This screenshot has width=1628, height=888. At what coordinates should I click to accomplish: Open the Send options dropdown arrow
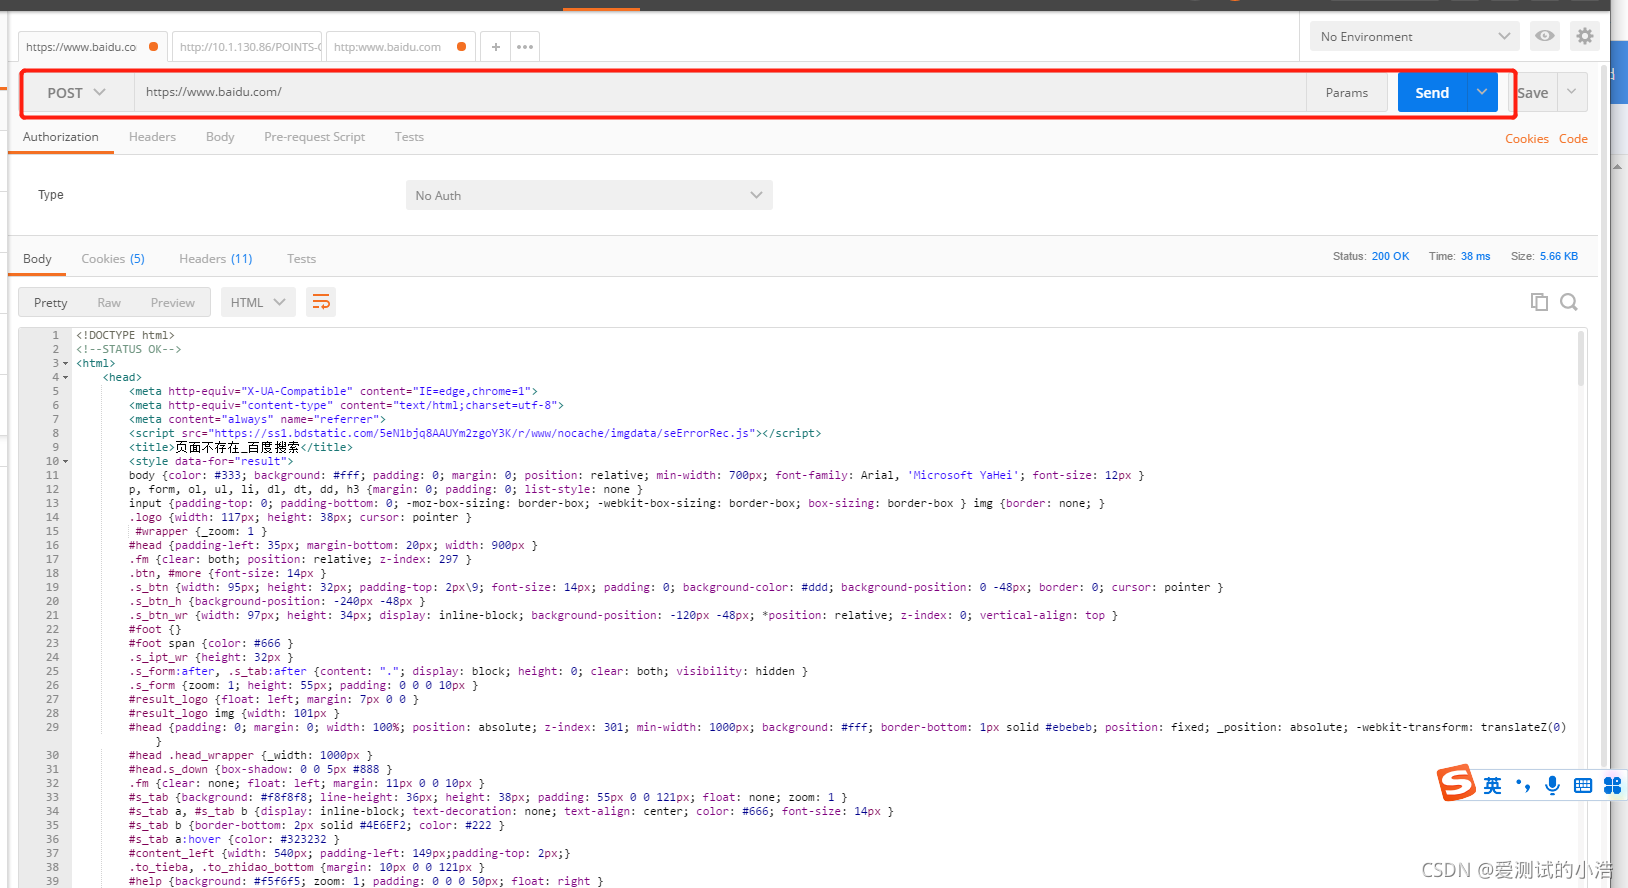(1482, 92)
